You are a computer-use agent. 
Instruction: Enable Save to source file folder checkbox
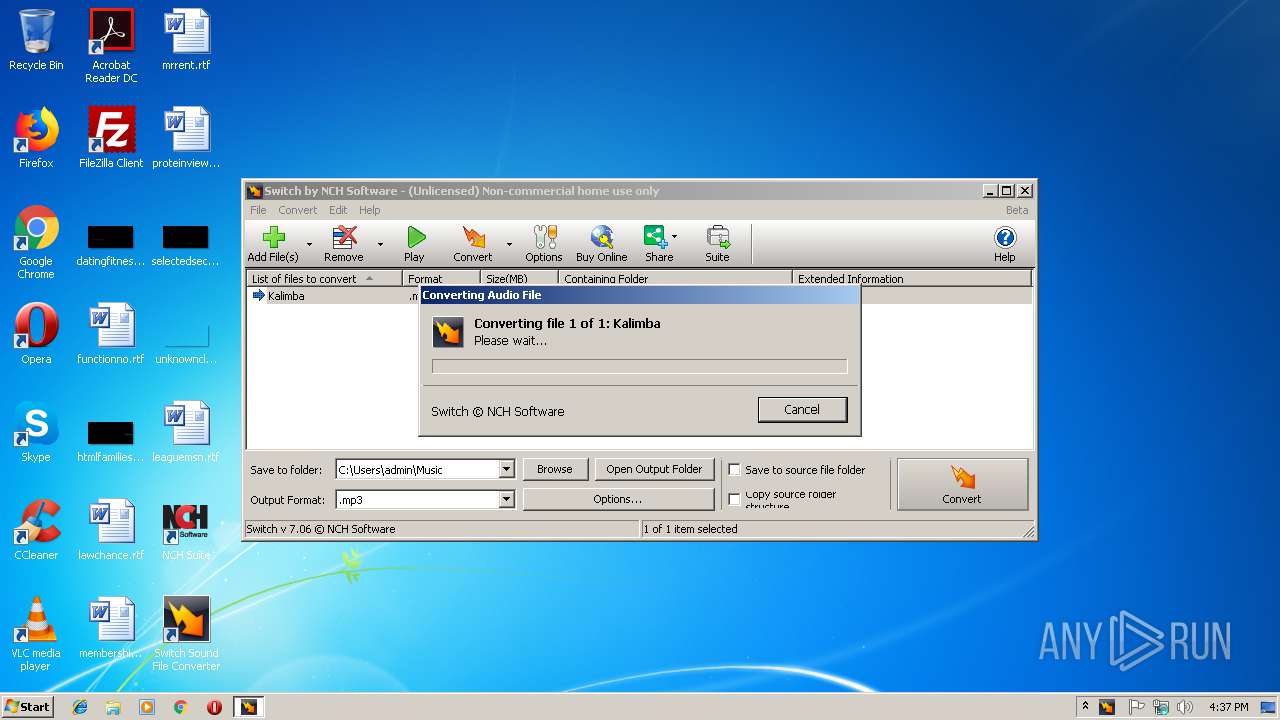734,469
